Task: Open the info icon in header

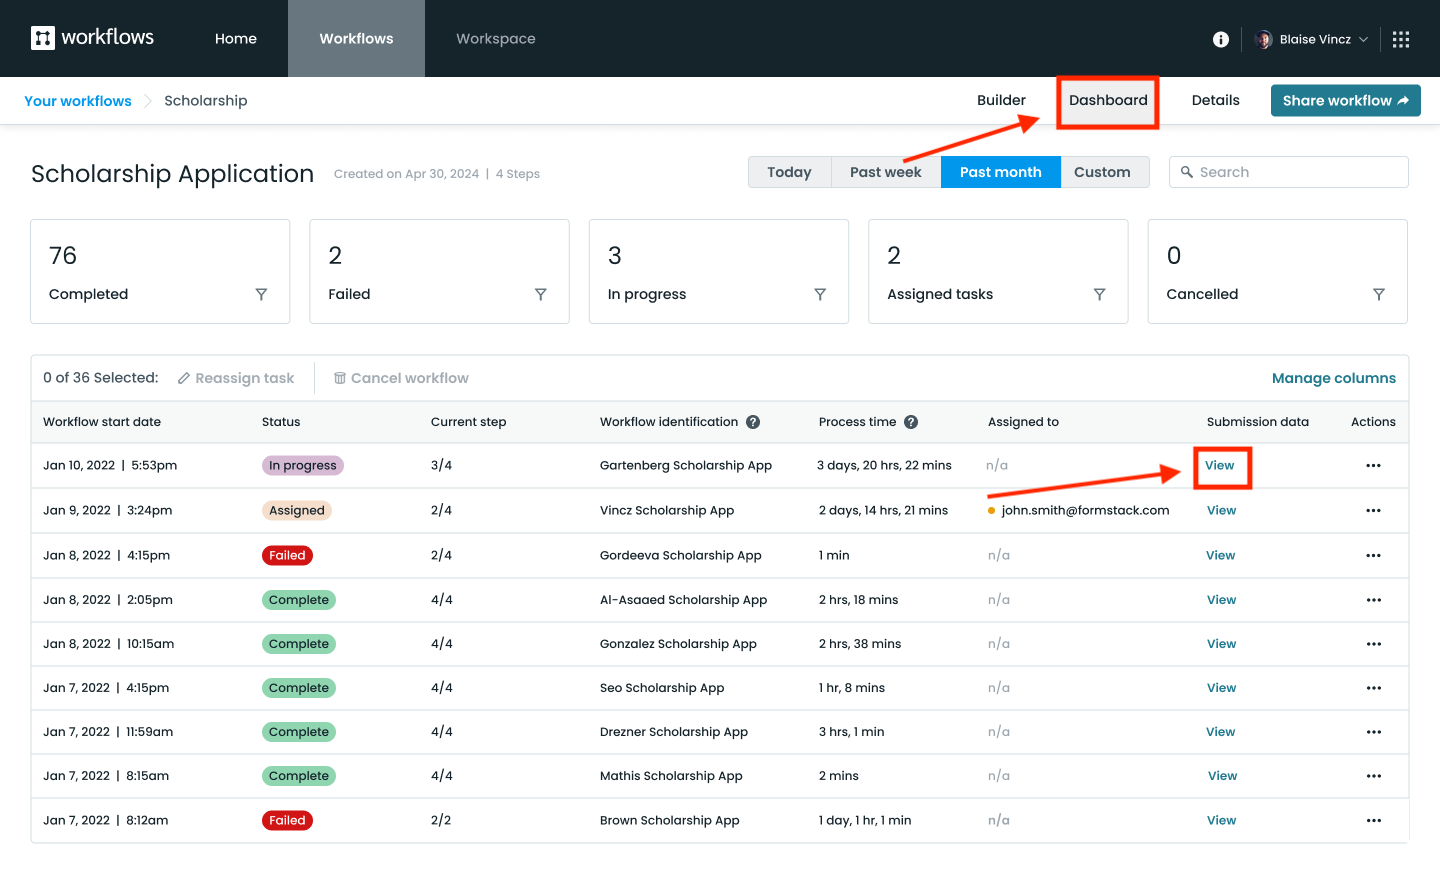Action: coord(1221,39)
